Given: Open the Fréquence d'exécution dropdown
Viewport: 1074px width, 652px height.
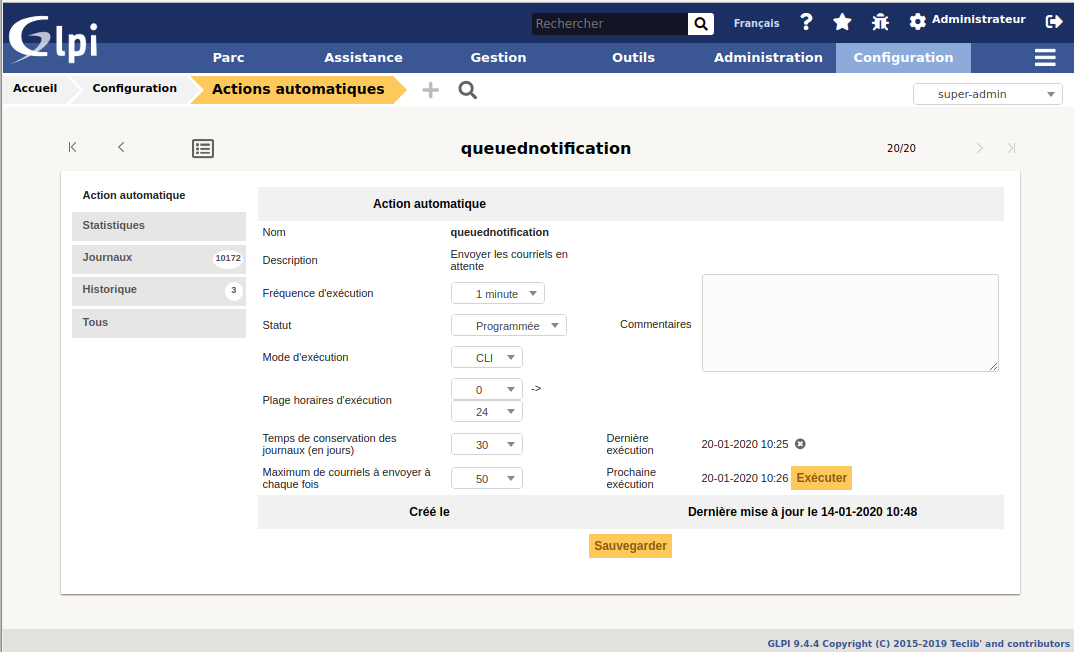Looking at the screenshot, I should (497, 293).
